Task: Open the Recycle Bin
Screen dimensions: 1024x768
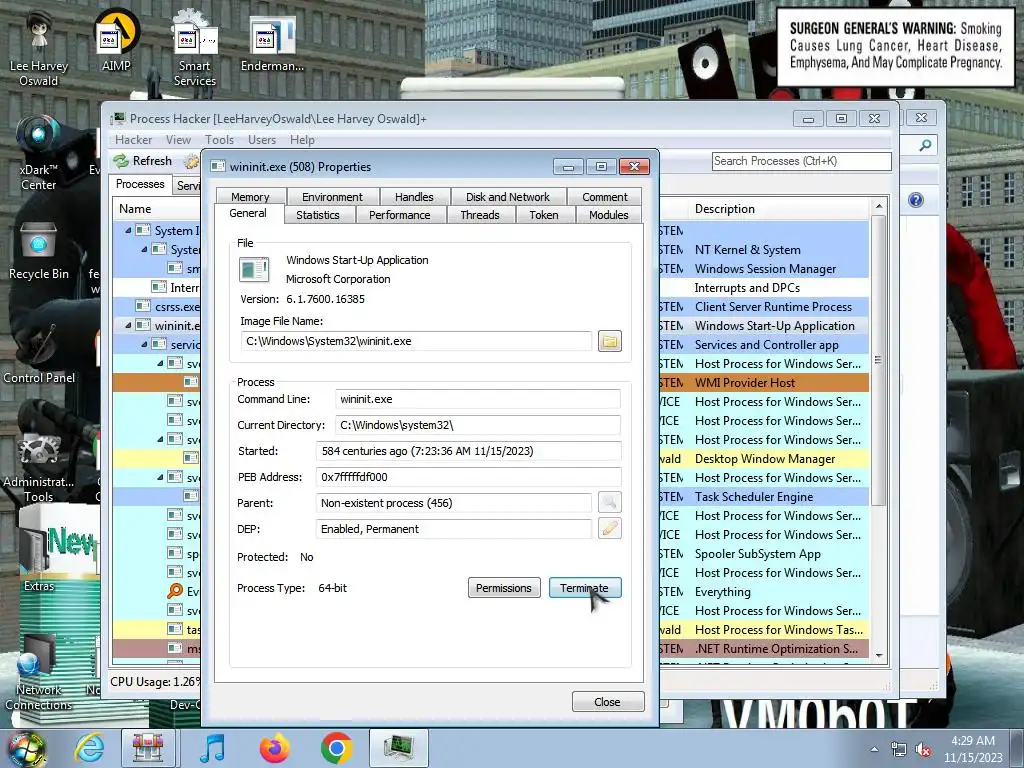Action: point(39,251)
